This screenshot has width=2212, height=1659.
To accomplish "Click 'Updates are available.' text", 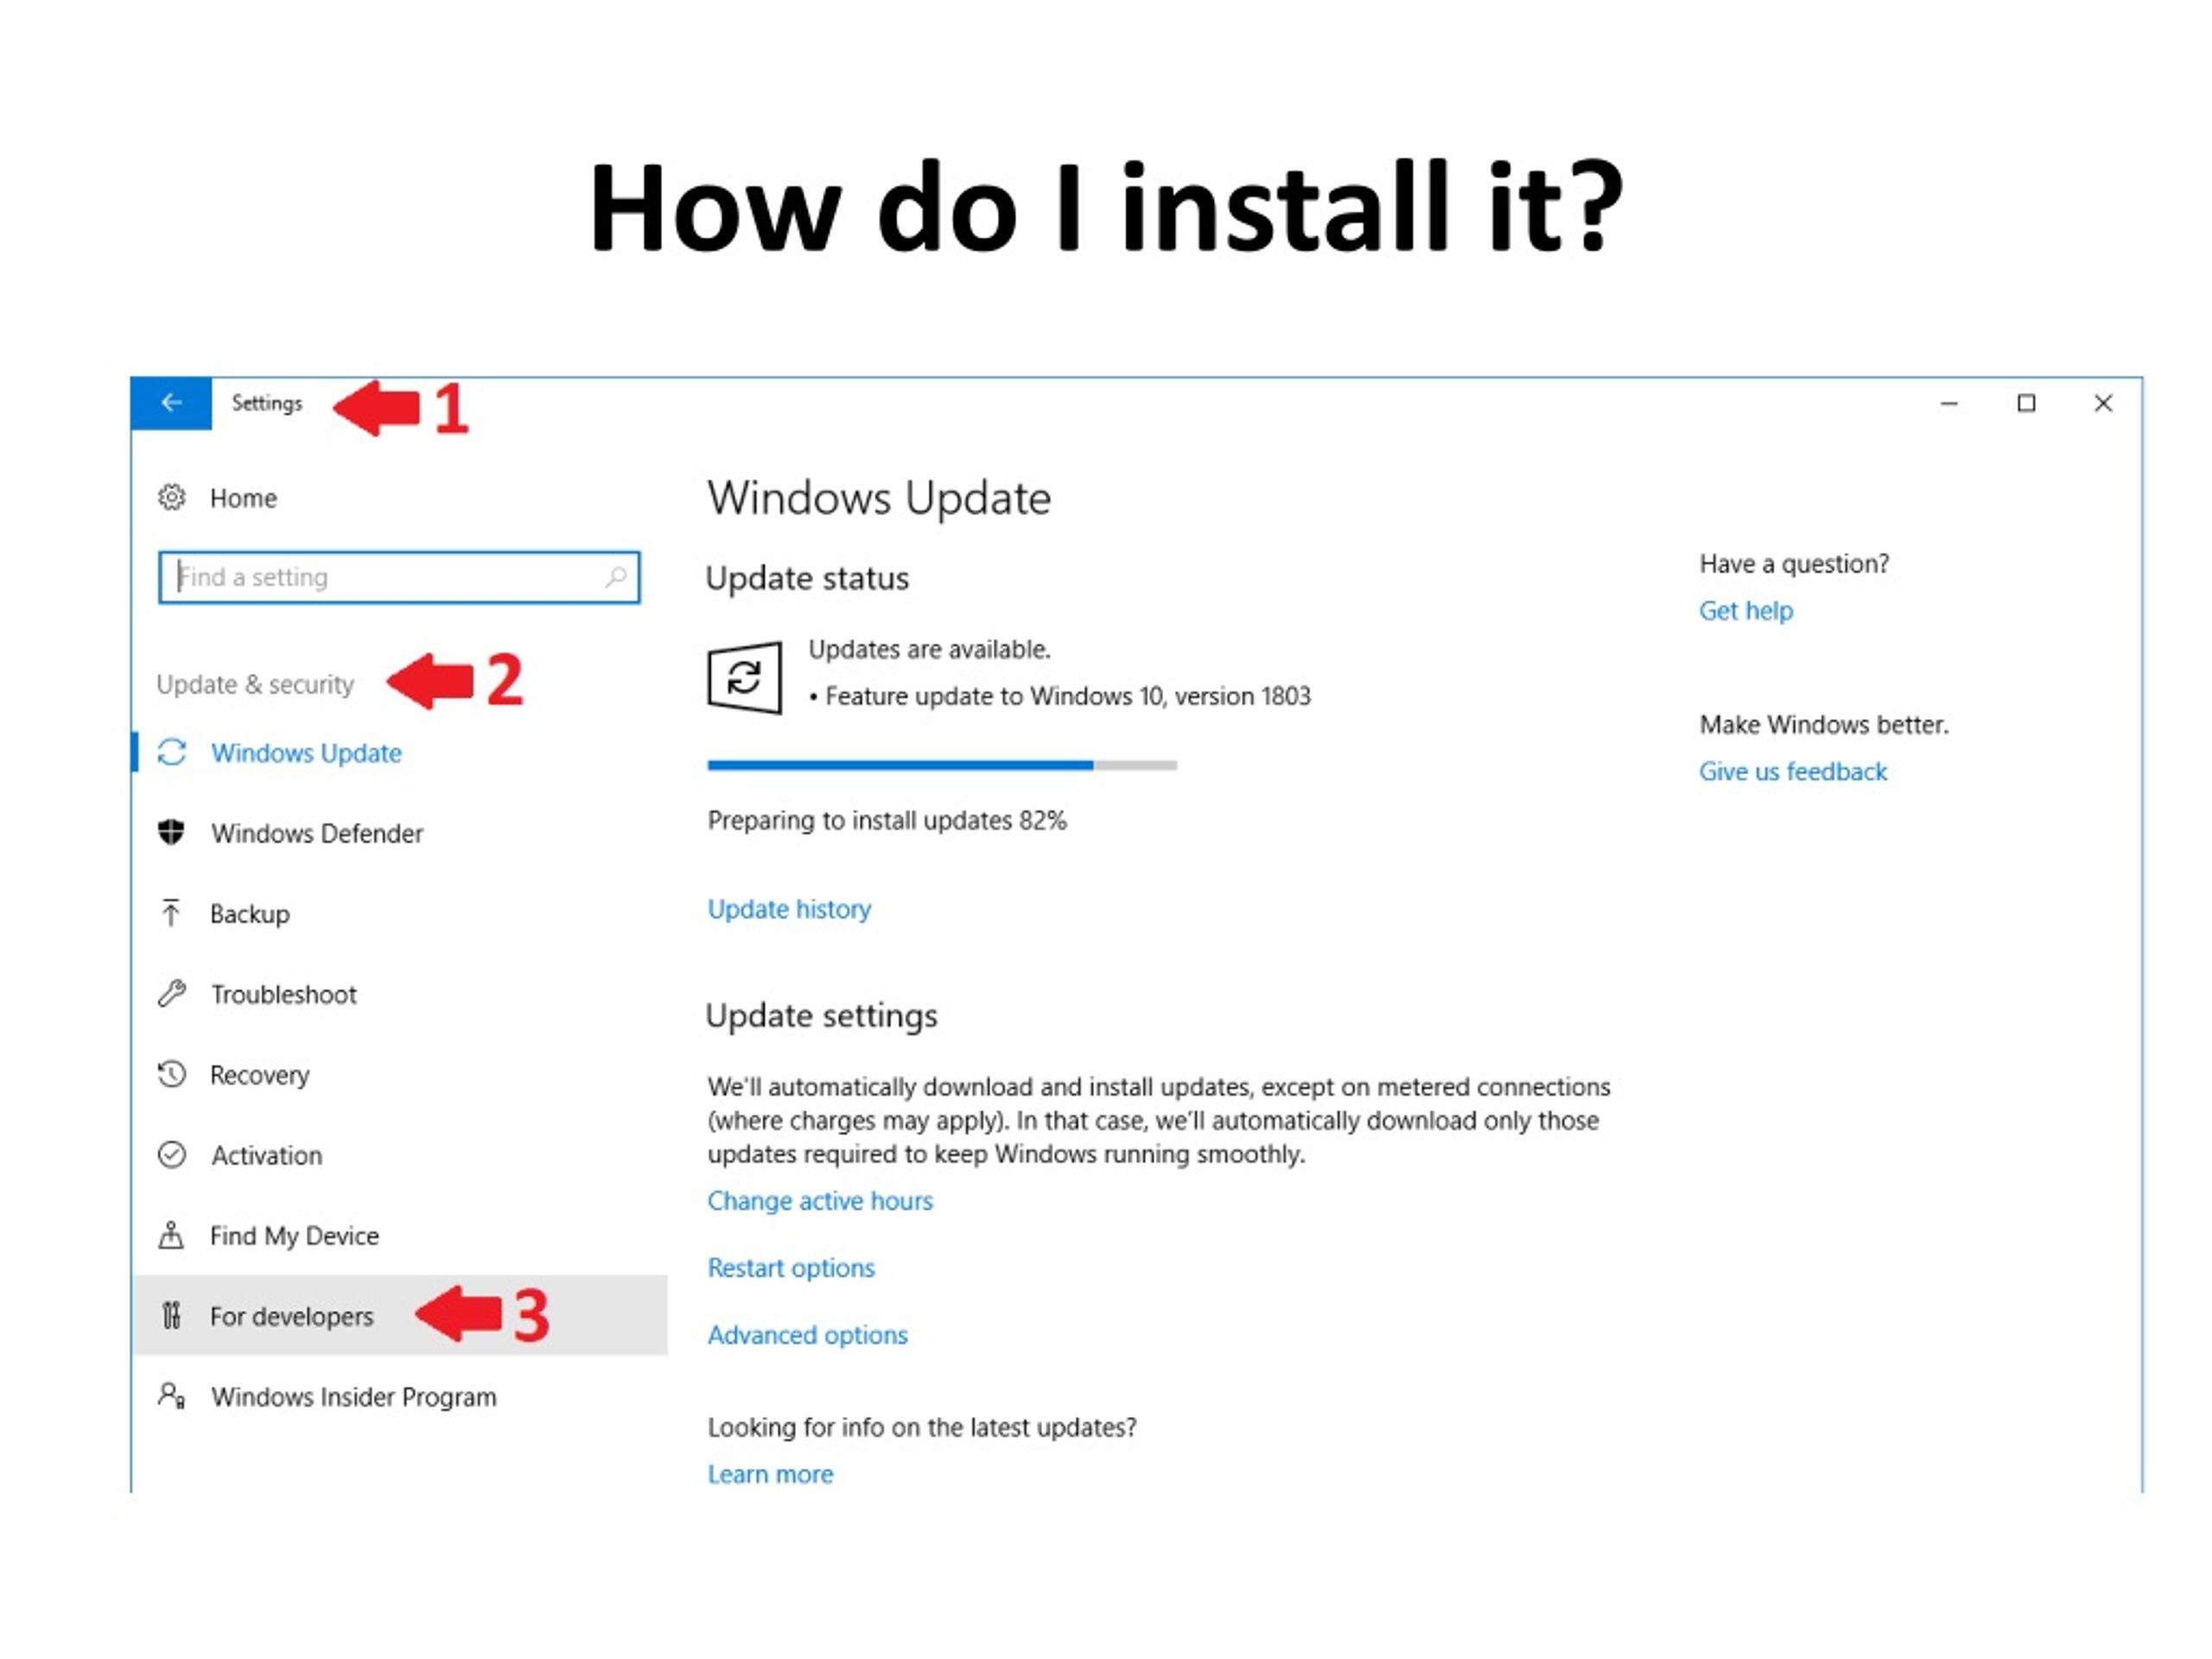I will [929, 650].
